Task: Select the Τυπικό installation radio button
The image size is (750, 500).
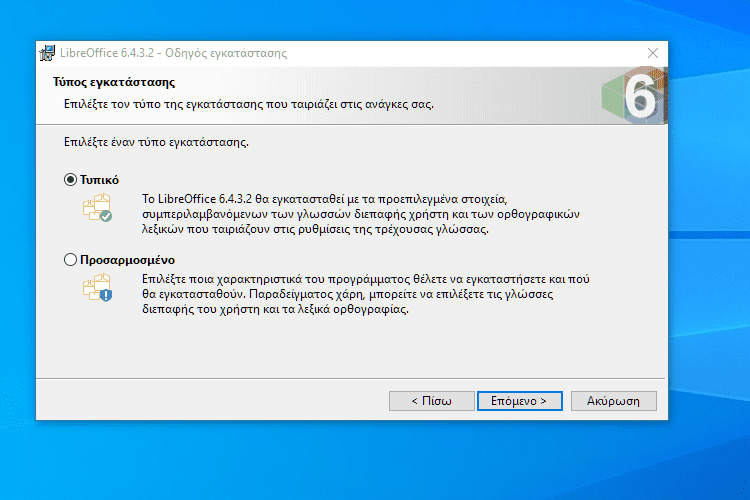Action: coord(70,180)
